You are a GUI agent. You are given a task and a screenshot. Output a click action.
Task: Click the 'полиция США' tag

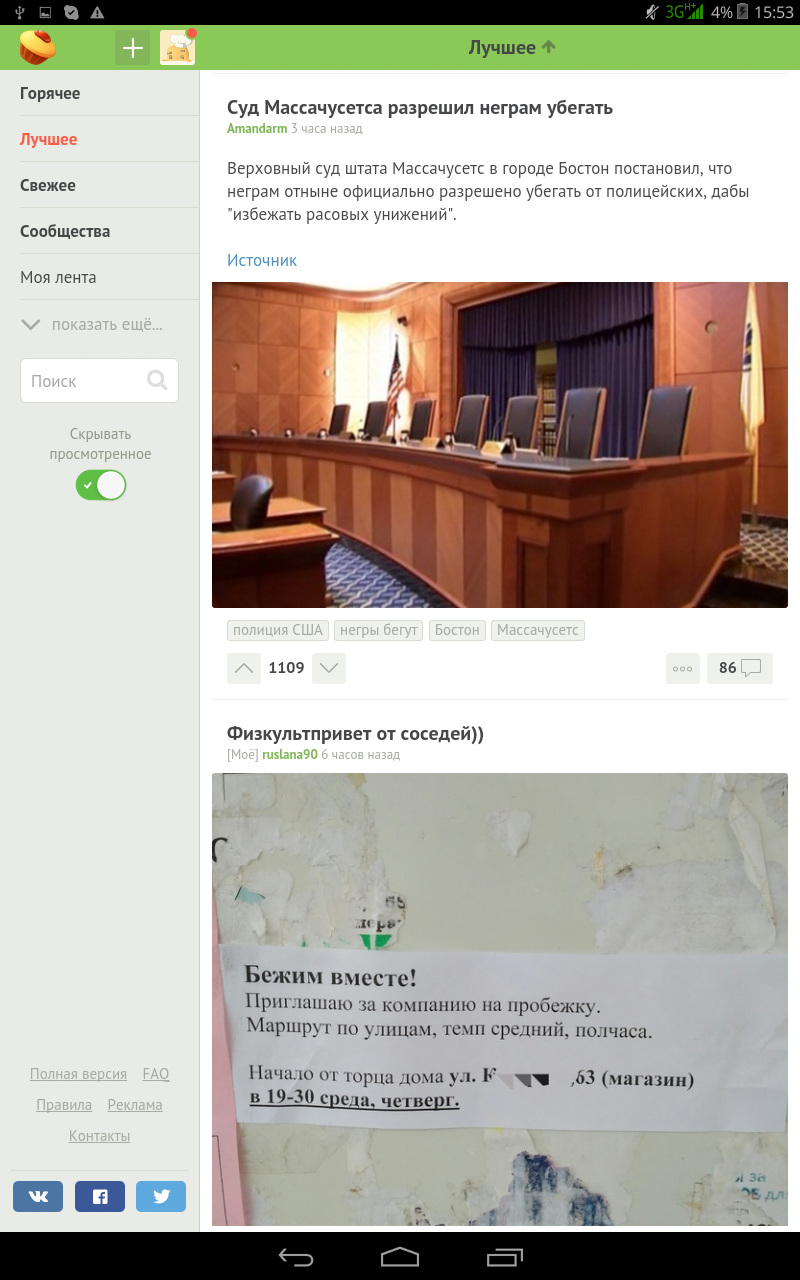coord(278,630)
